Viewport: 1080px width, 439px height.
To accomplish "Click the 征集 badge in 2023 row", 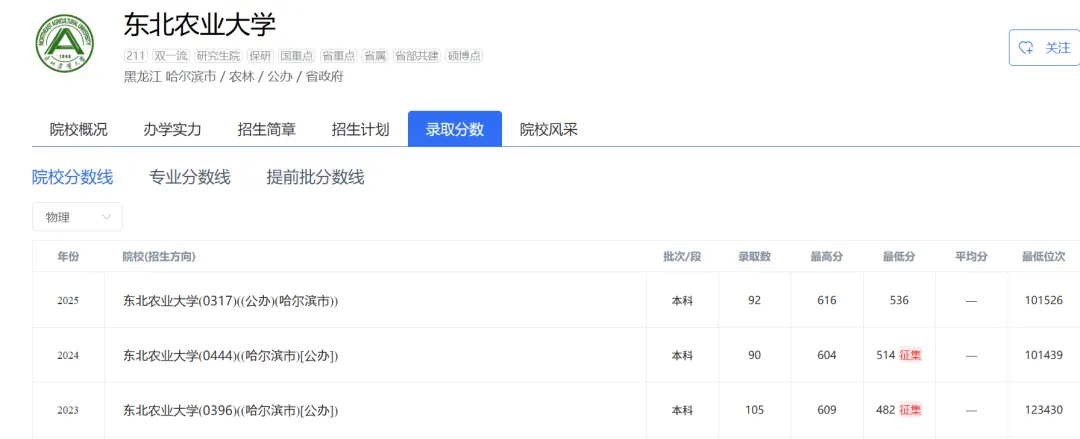I will click(x=911, y=410).
